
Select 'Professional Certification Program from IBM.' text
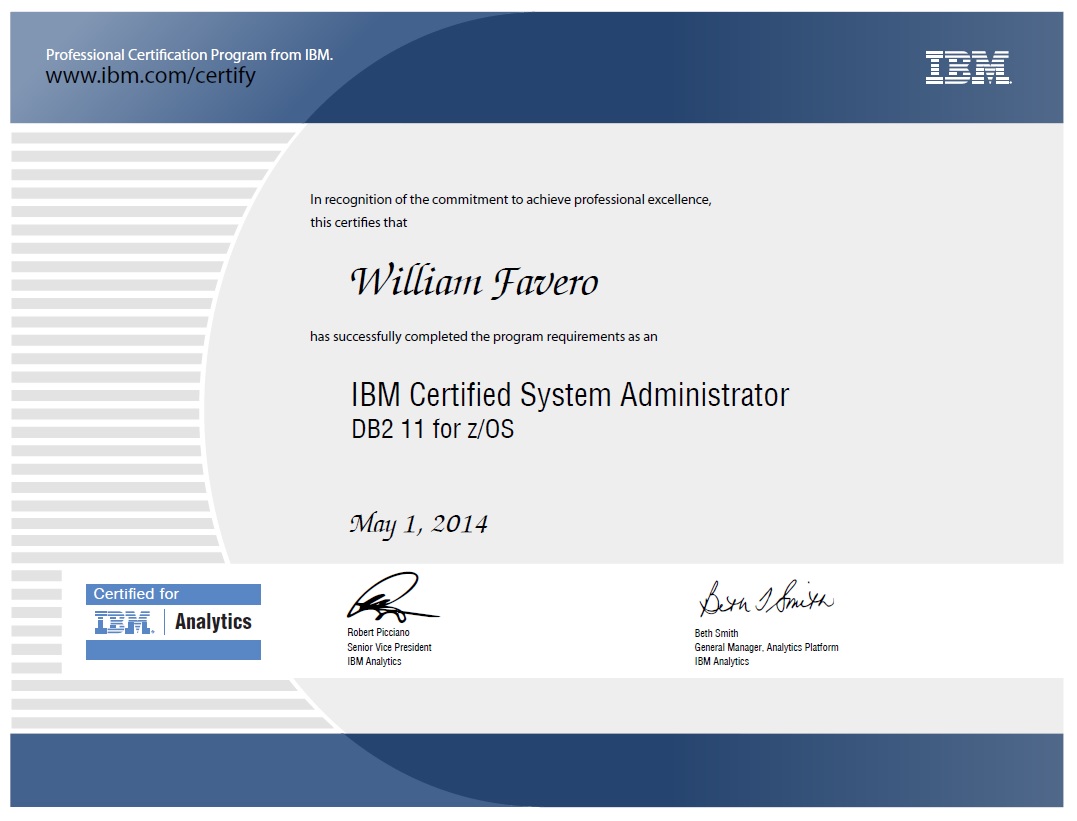tap(189, 55)
